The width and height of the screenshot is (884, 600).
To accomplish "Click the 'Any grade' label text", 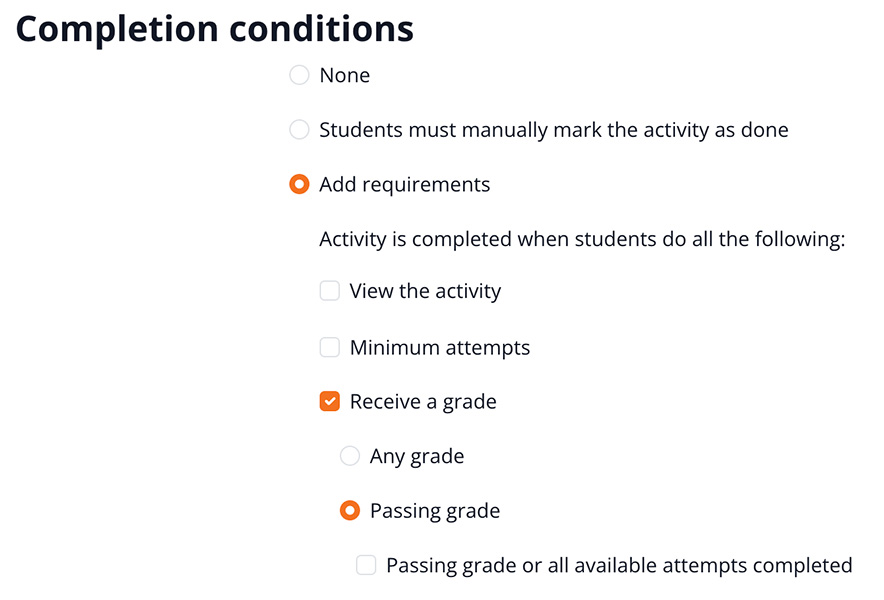I will (x=417, y=457).
